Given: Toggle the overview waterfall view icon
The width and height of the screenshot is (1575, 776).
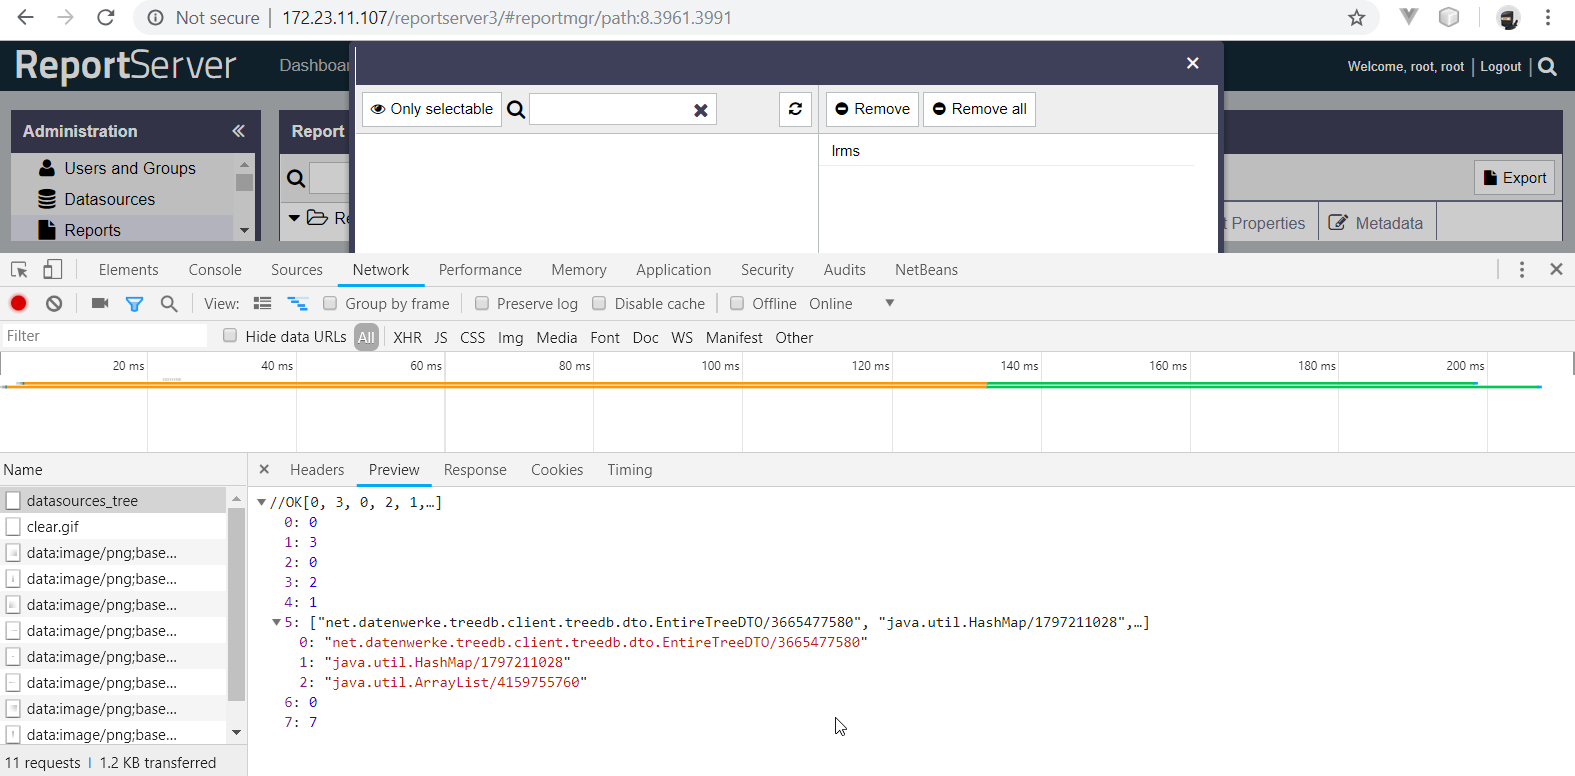Looking at the screenshot, I should tap(297, 303).
